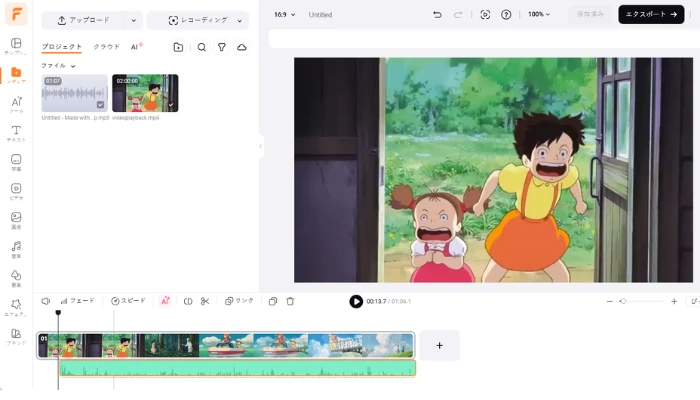Open the Elements sidebar panel
The image size is (700, 400).
tap(16, 279)
